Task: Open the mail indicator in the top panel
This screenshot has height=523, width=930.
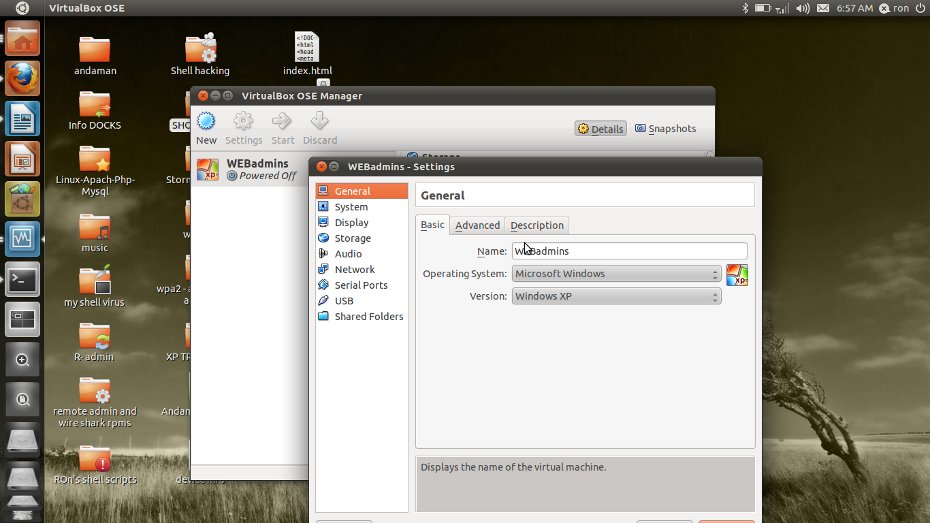Action: pos(823,8)
